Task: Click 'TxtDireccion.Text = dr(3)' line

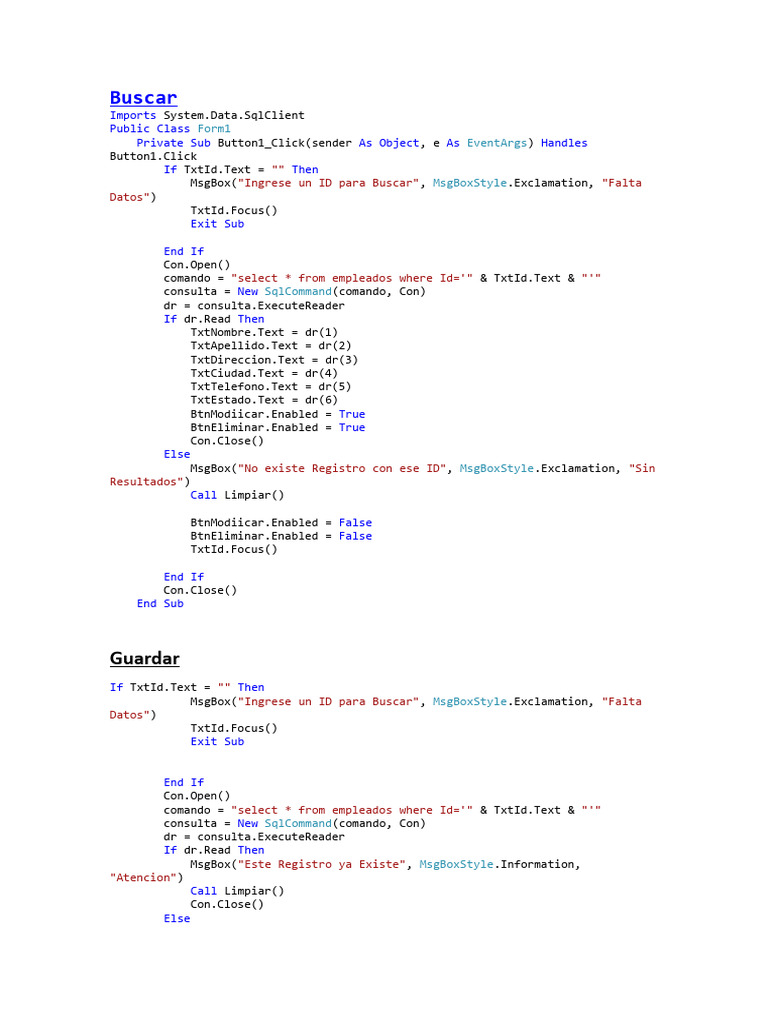Action: pyautogui.click(x=274, y=360)
